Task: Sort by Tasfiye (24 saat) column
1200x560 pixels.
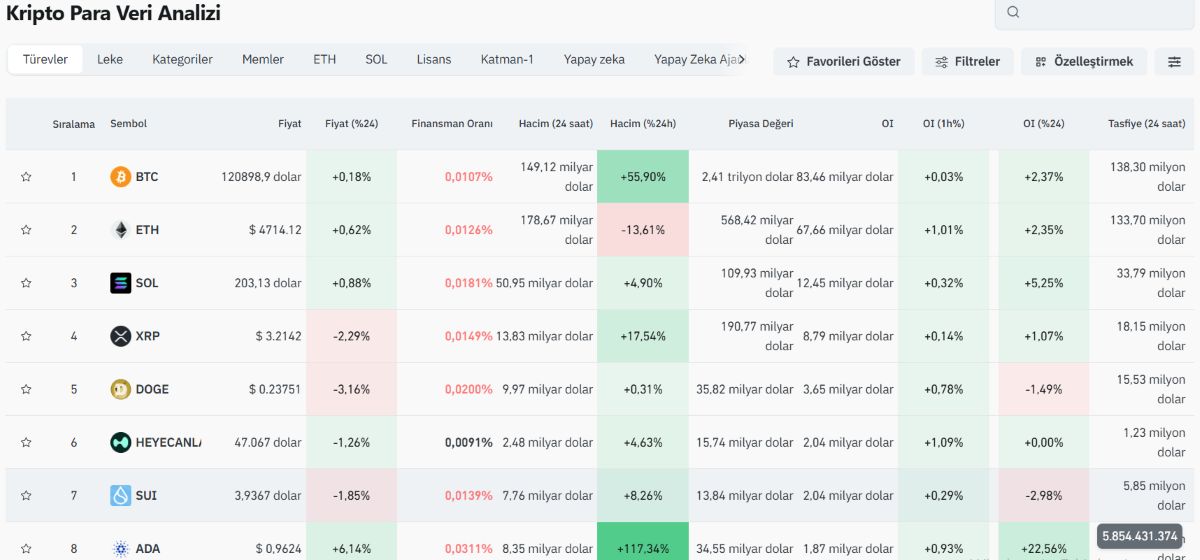Action: [x=1147, y=124]
